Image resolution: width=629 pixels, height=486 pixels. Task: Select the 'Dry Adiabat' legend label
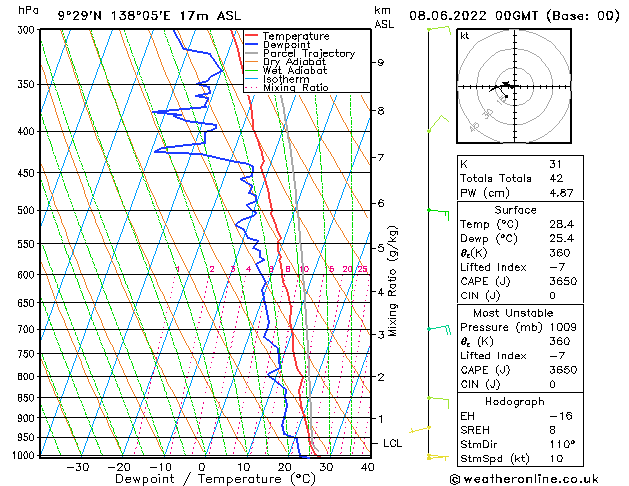click(x=294, y=62)
